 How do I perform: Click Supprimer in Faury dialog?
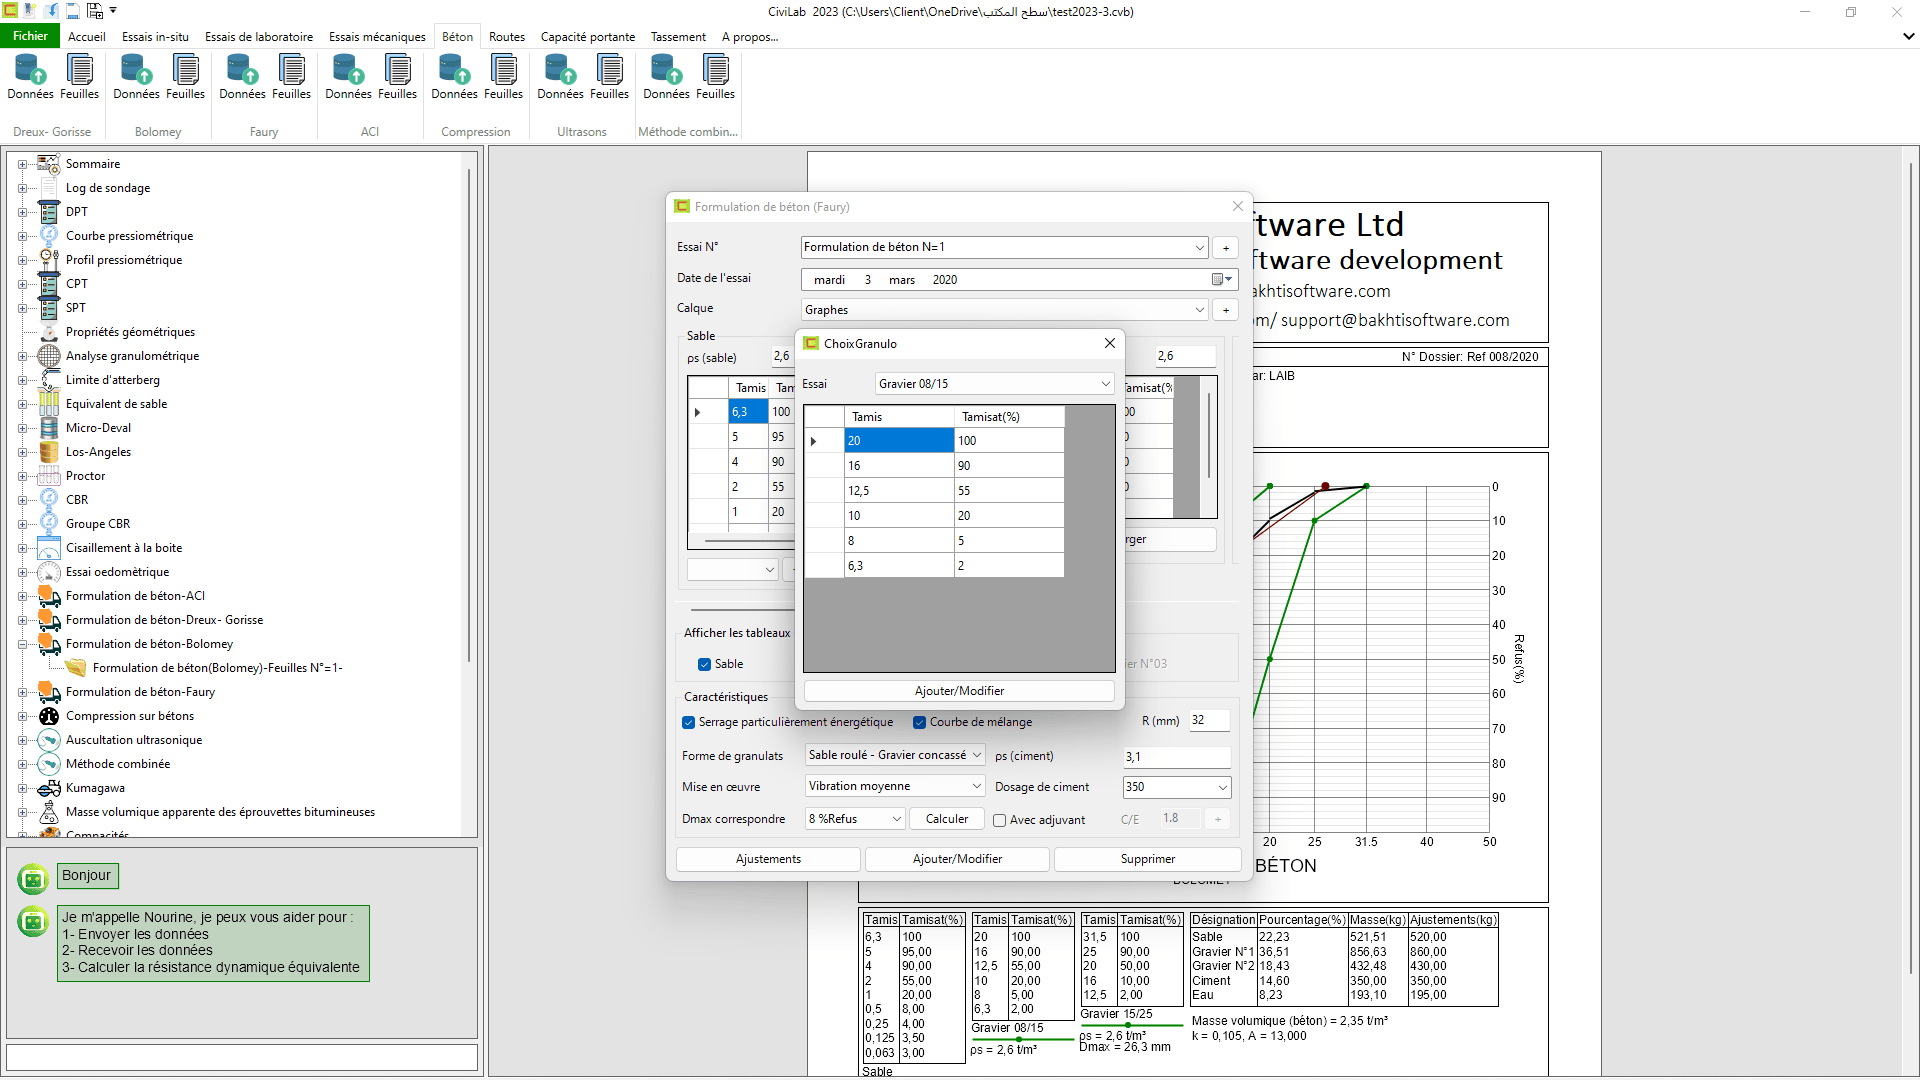1148,859
